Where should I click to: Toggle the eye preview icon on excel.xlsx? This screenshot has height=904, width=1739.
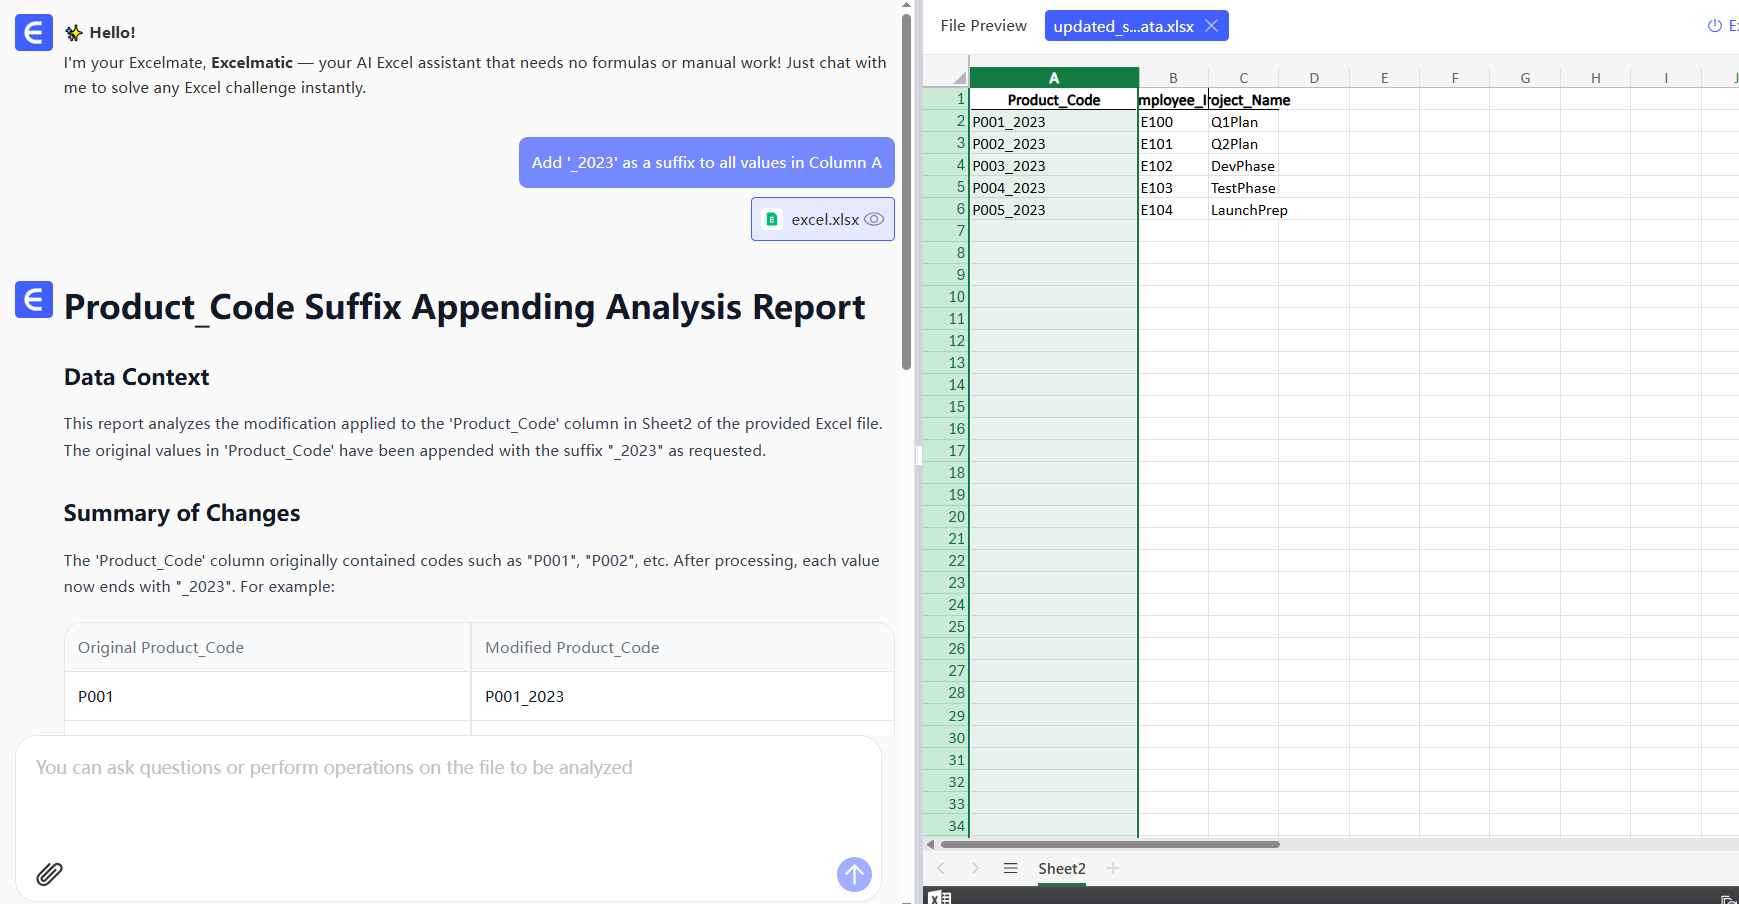point(874,219)
